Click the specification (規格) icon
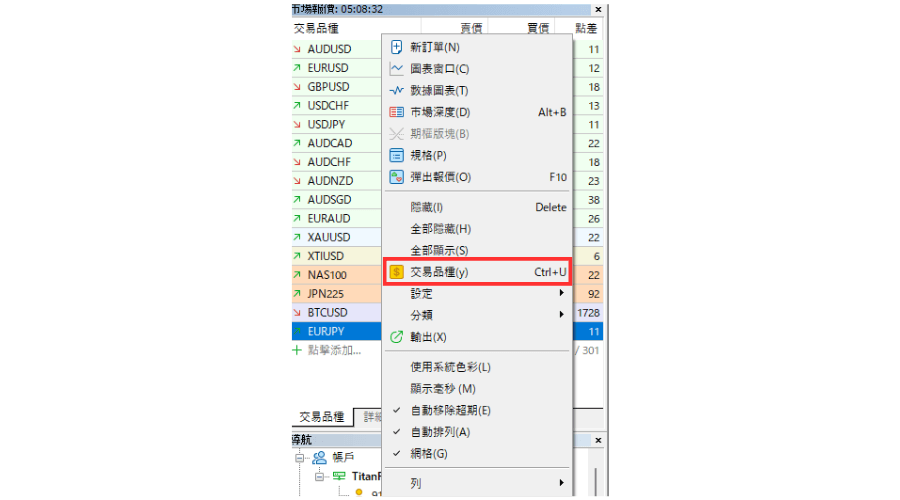900x500 pixels. 396,155
